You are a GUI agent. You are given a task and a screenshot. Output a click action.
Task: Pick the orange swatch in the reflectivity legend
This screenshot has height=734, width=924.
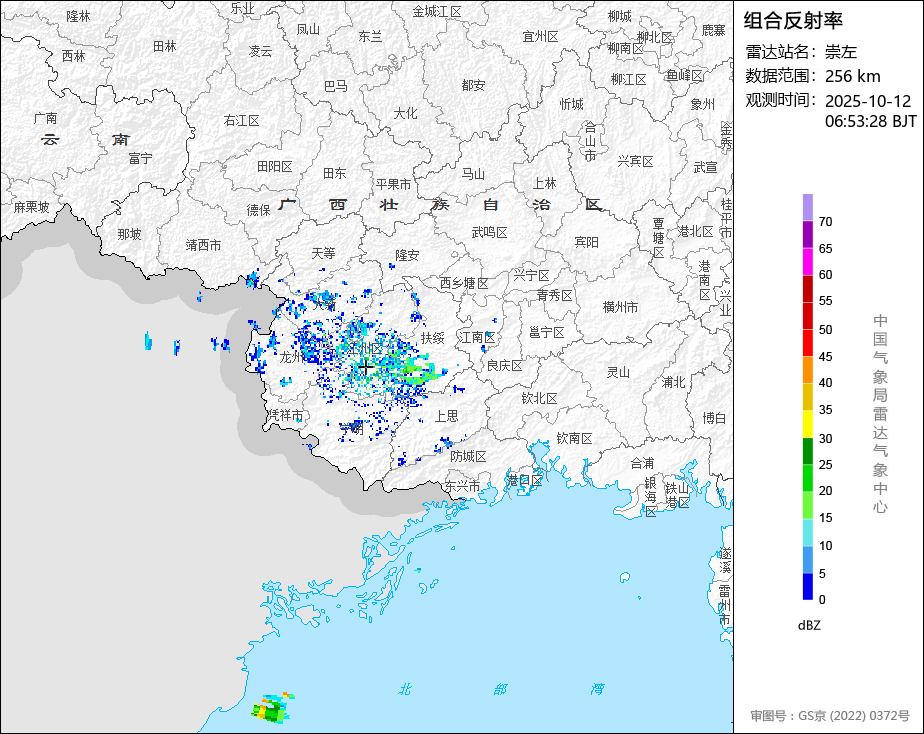point(807,369)
